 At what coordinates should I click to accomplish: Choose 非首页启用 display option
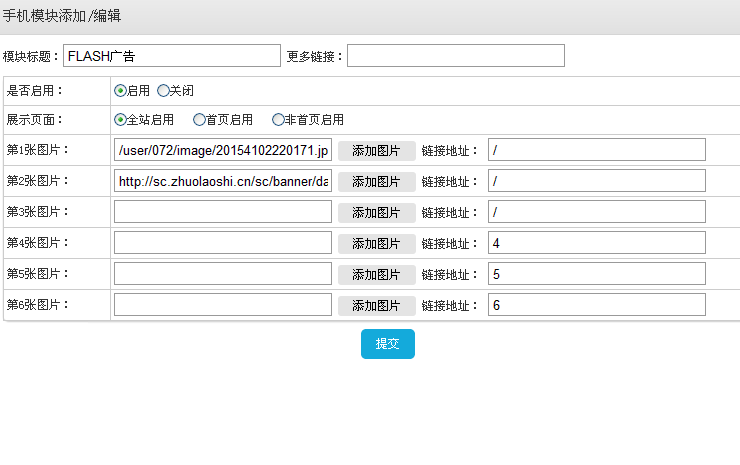(278, 120)
